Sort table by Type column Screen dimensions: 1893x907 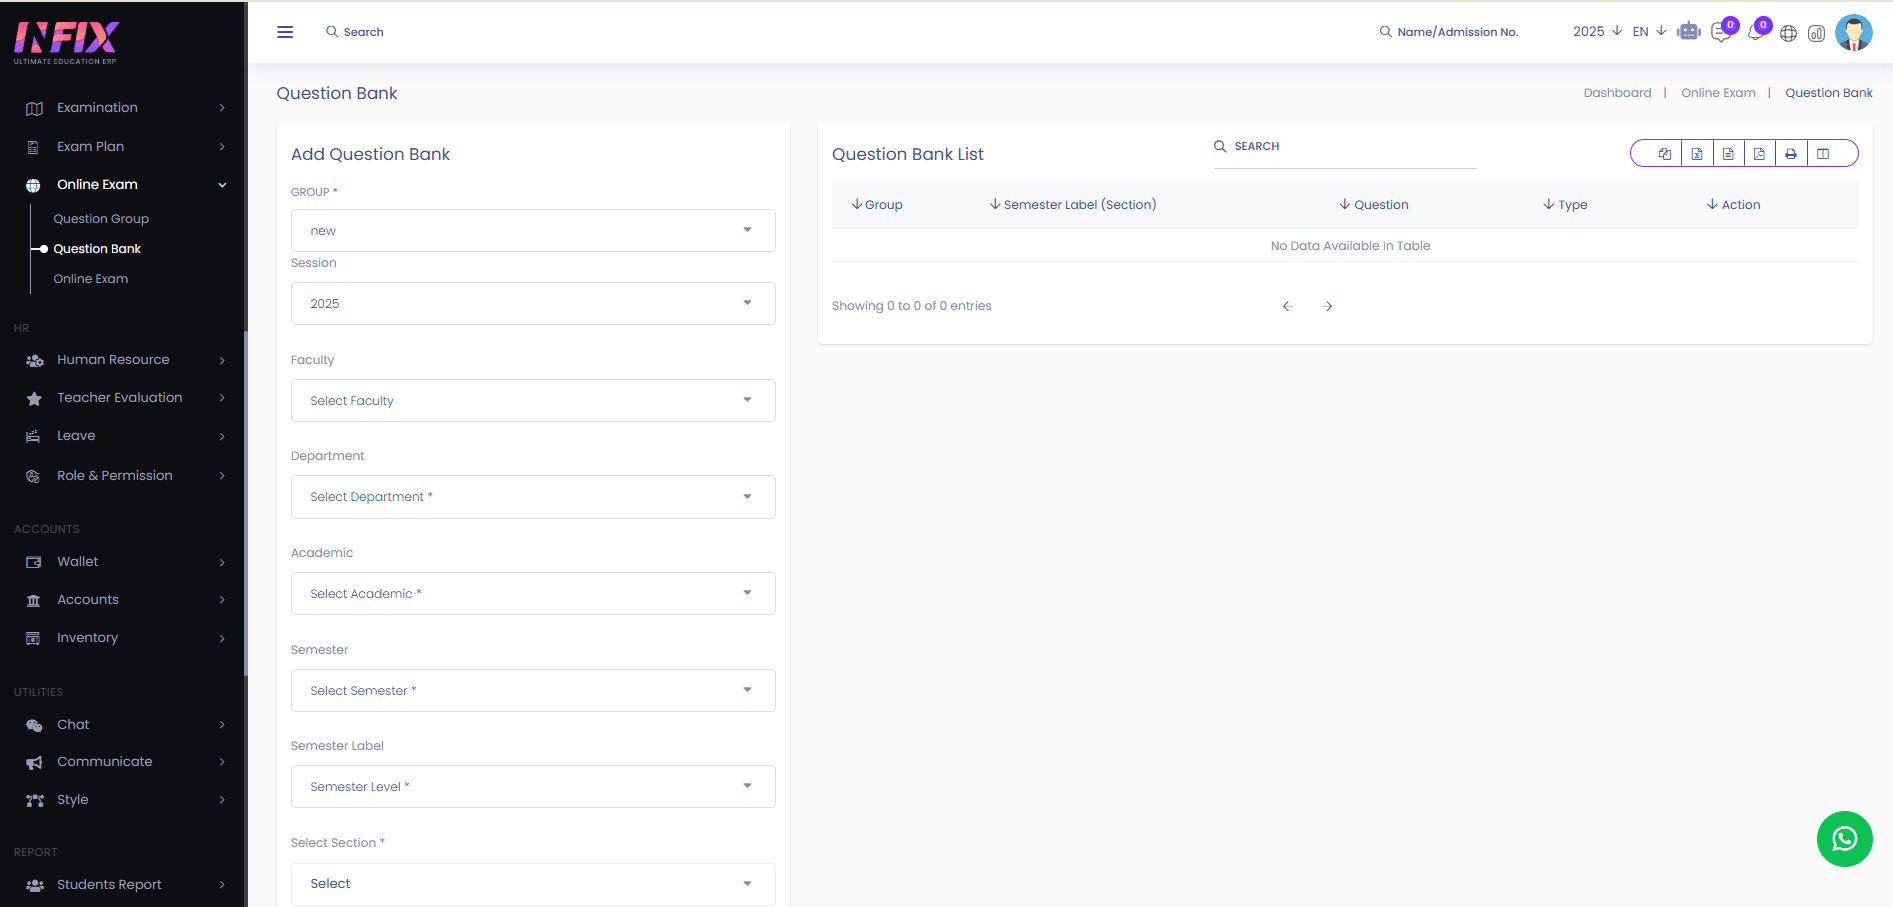pyautogui.click(x=1565, y=205)
